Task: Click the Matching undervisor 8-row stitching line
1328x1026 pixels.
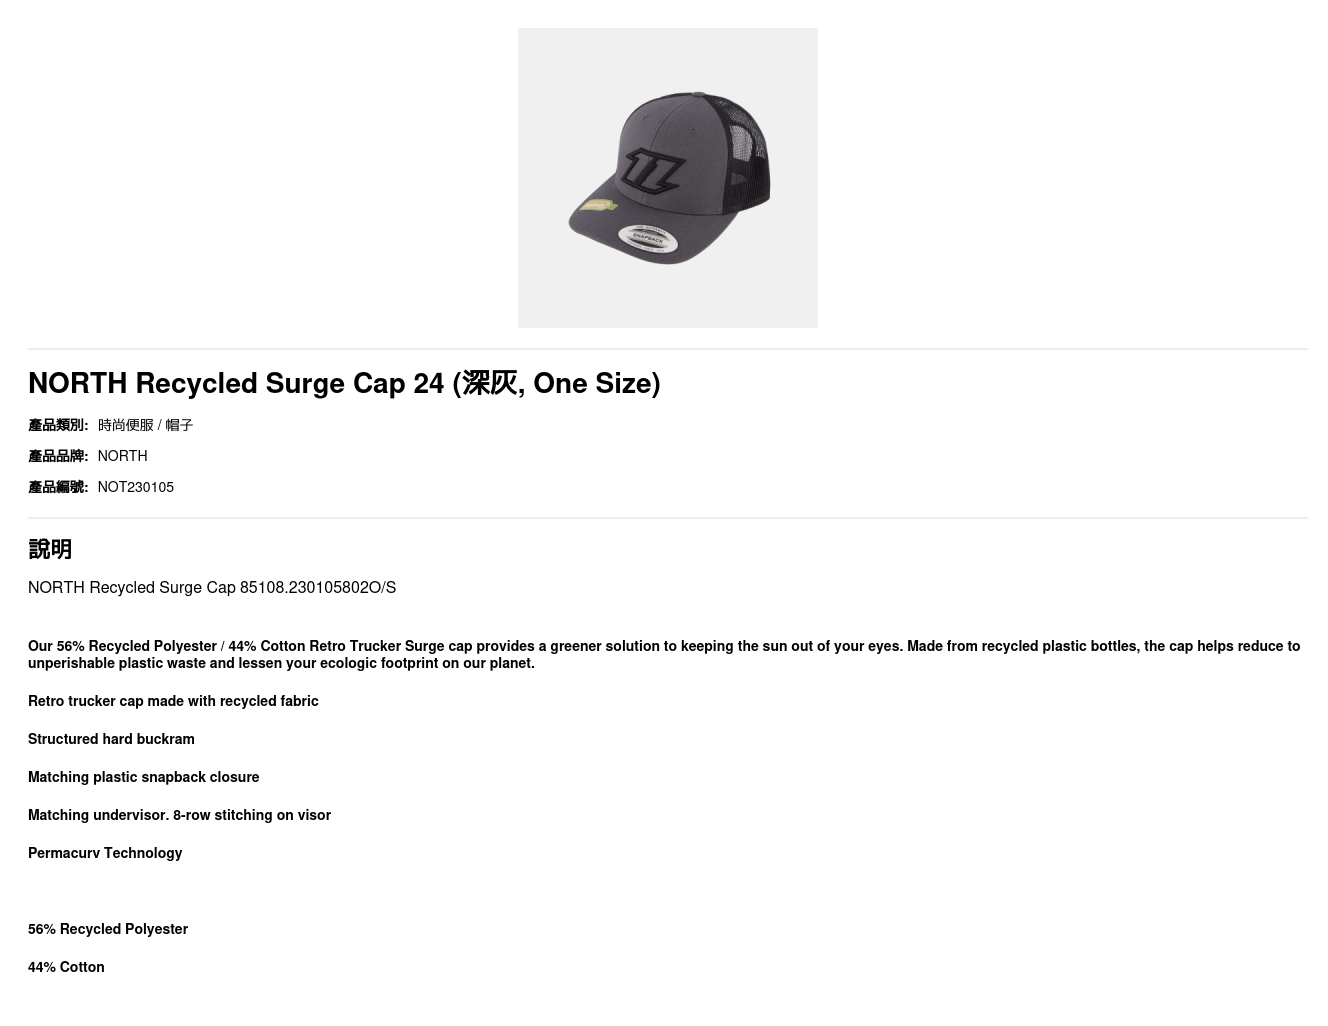Action: [x=179, y=815]
